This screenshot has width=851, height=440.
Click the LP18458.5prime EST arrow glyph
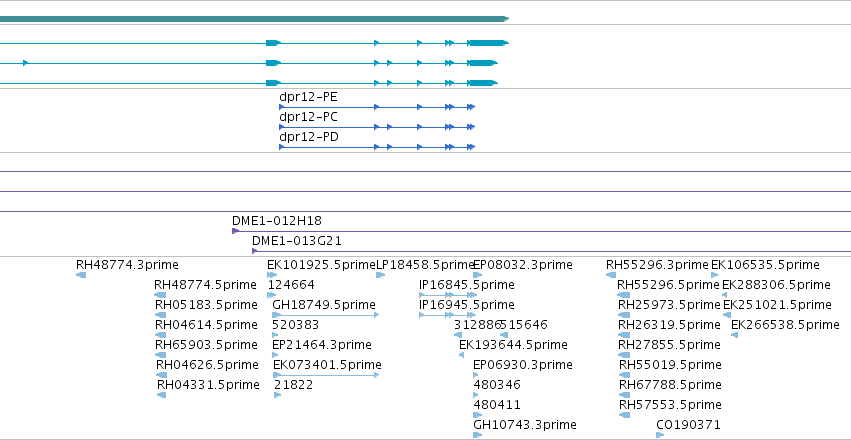point(380,275)
